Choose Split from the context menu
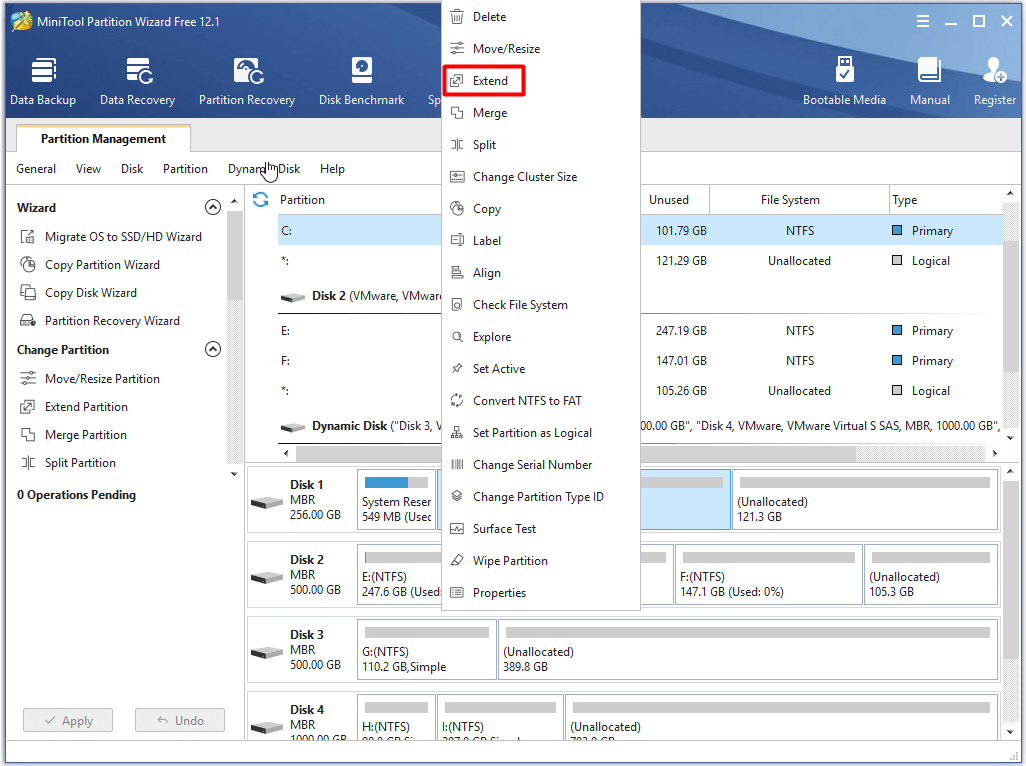The width and height of the screenshot is (1026, 766). pyautogui.click(x=540, y=145)
